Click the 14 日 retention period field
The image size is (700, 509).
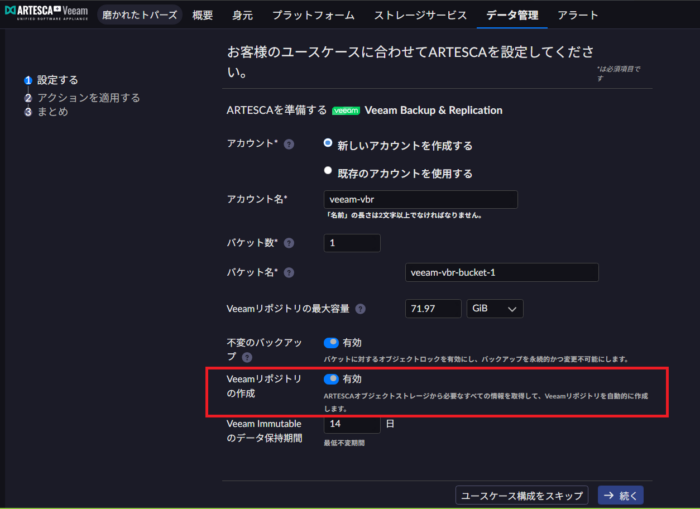pos(352,424)
